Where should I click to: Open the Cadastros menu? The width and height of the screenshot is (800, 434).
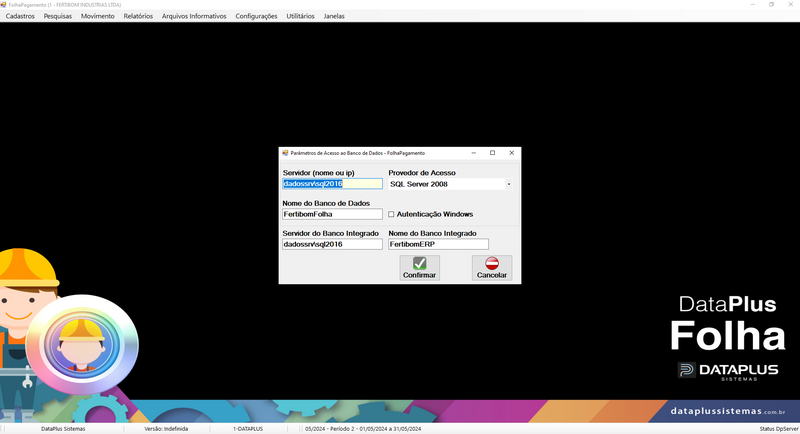click(x=20, y=16)
